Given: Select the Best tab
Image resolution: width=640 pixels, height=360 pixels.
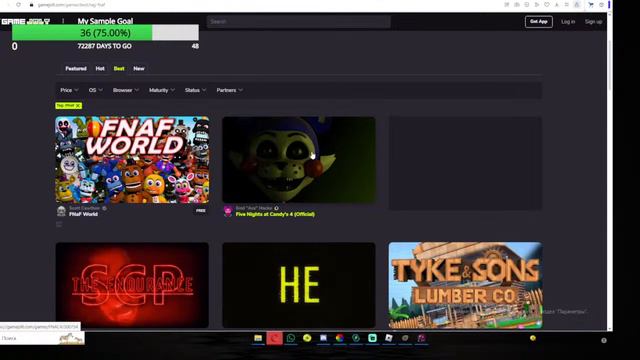Looking at the screenshot, I should [x=119, y=69].
